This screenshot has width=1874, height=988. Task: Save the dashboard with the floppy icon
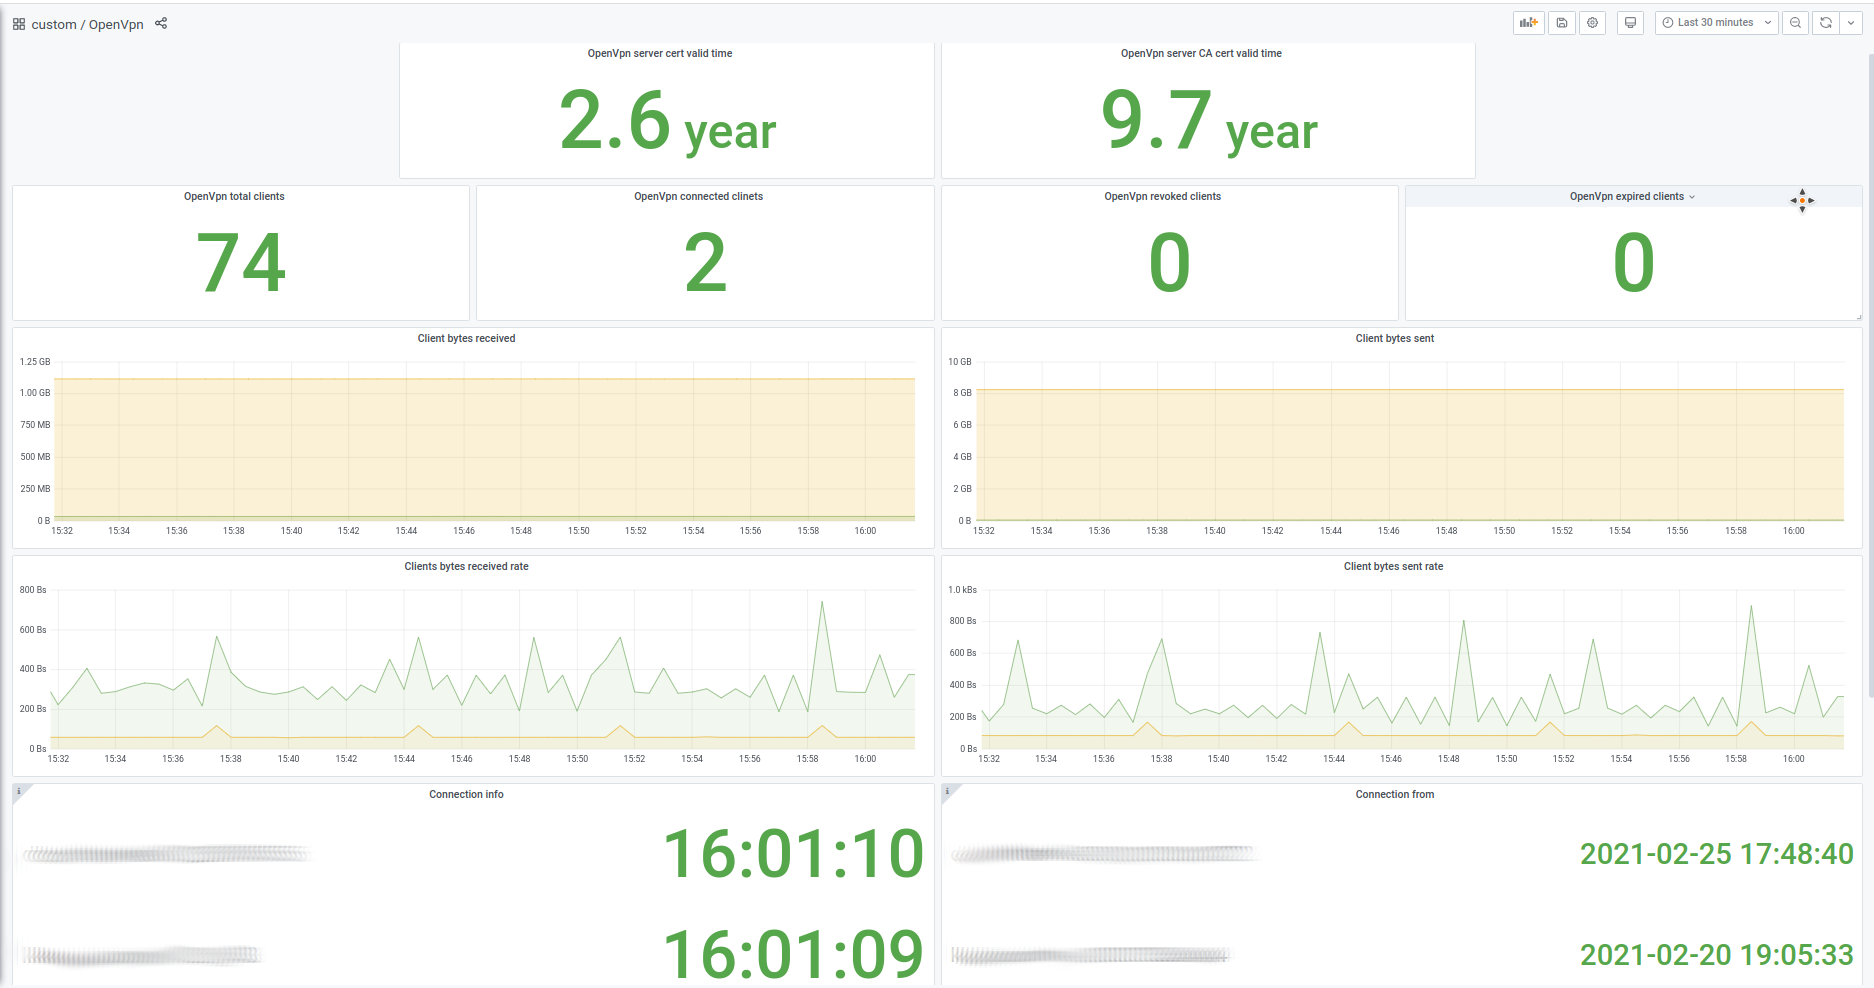coord(1562,23)
